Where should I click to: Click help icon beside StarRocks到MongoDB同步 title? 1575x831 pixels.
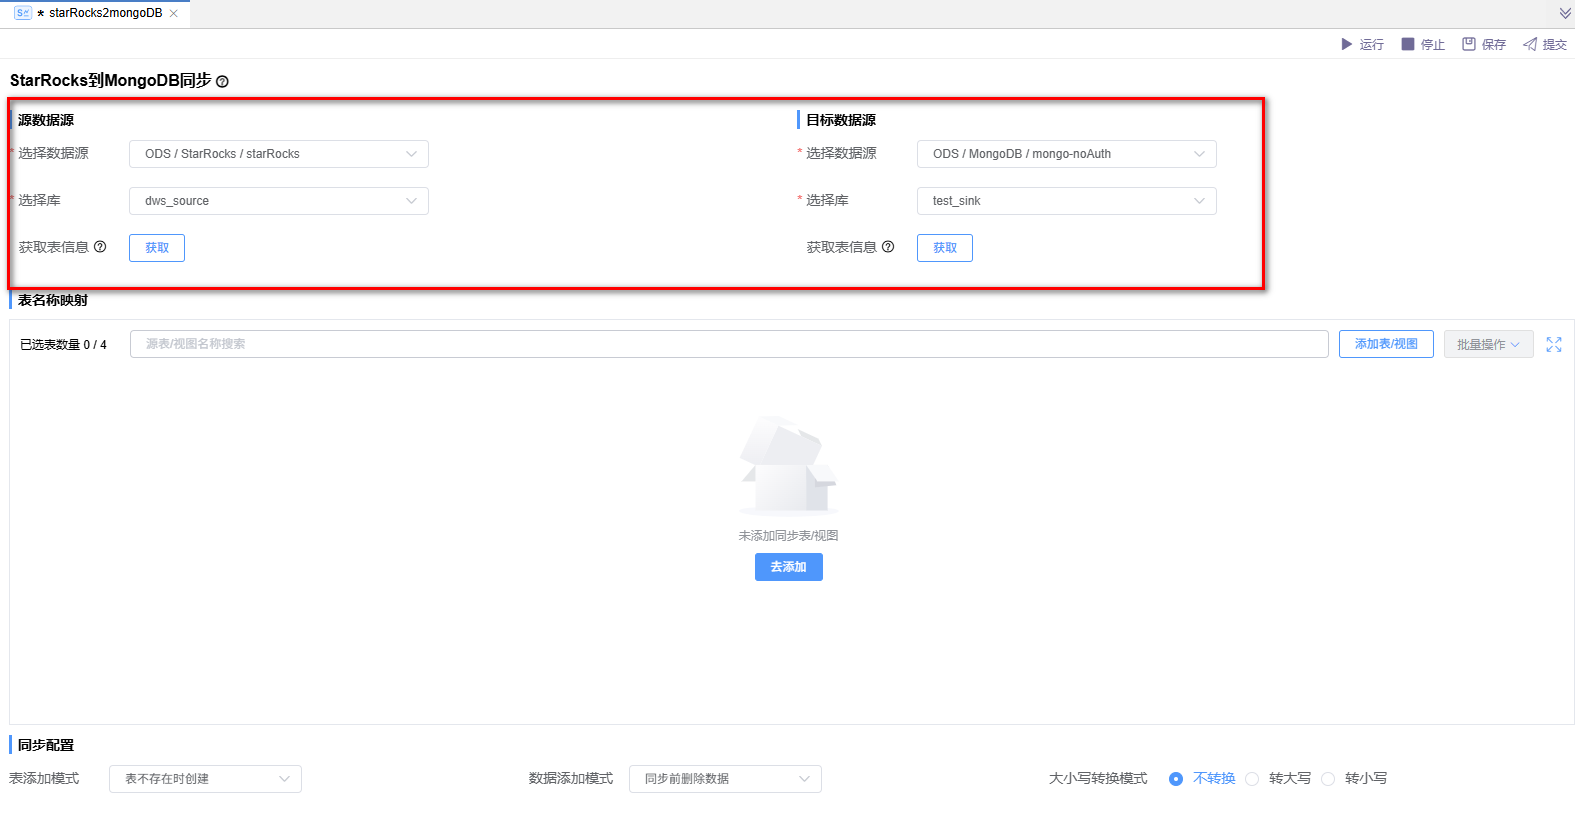[222, 82]
